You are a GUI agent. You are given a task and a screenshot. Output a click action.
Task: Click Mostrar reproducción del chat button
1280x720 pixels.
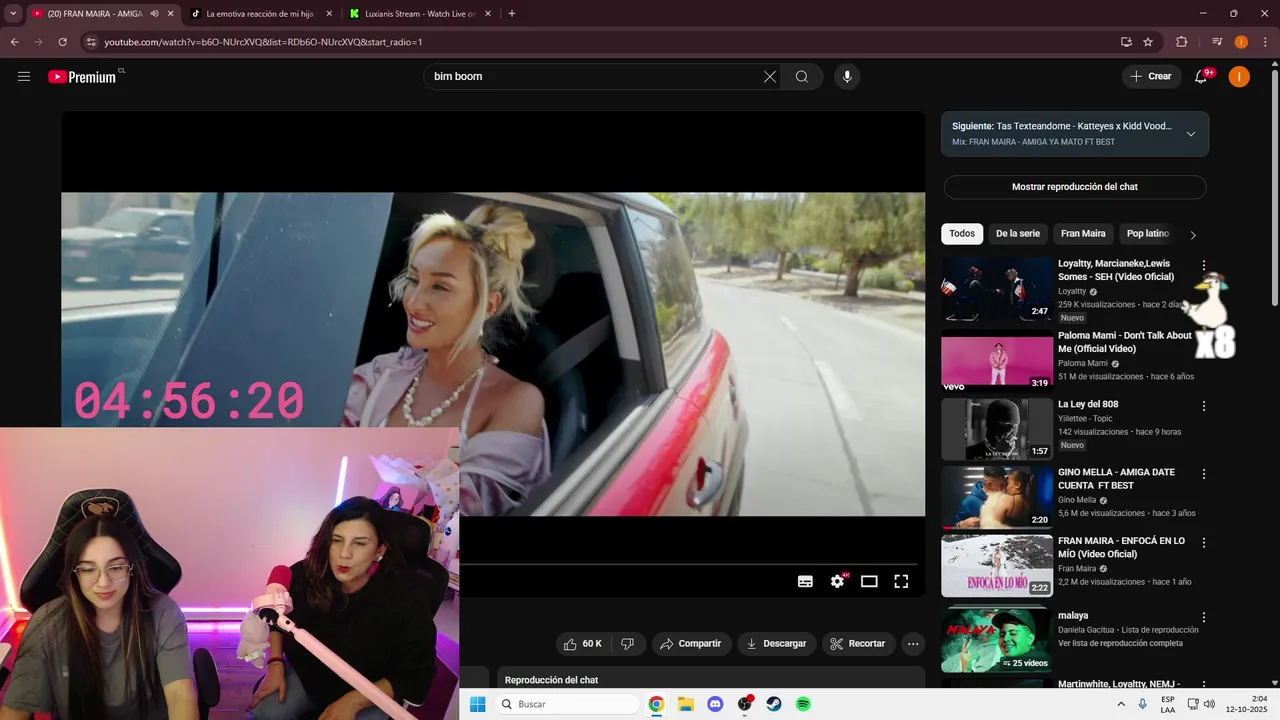coord(1075,187)
